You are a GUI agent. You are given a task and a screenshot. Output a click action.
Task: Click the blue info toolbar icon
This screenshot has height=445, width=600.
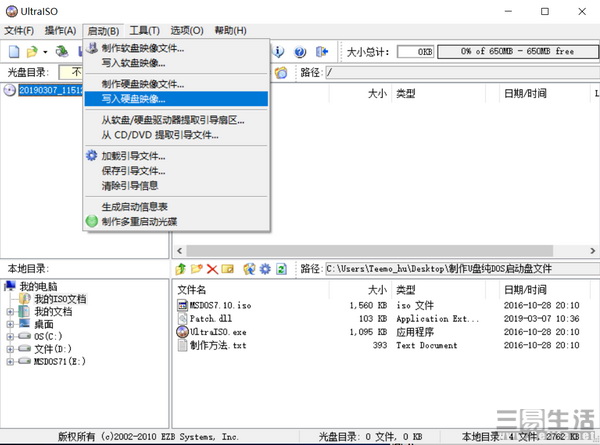[279, 51]
